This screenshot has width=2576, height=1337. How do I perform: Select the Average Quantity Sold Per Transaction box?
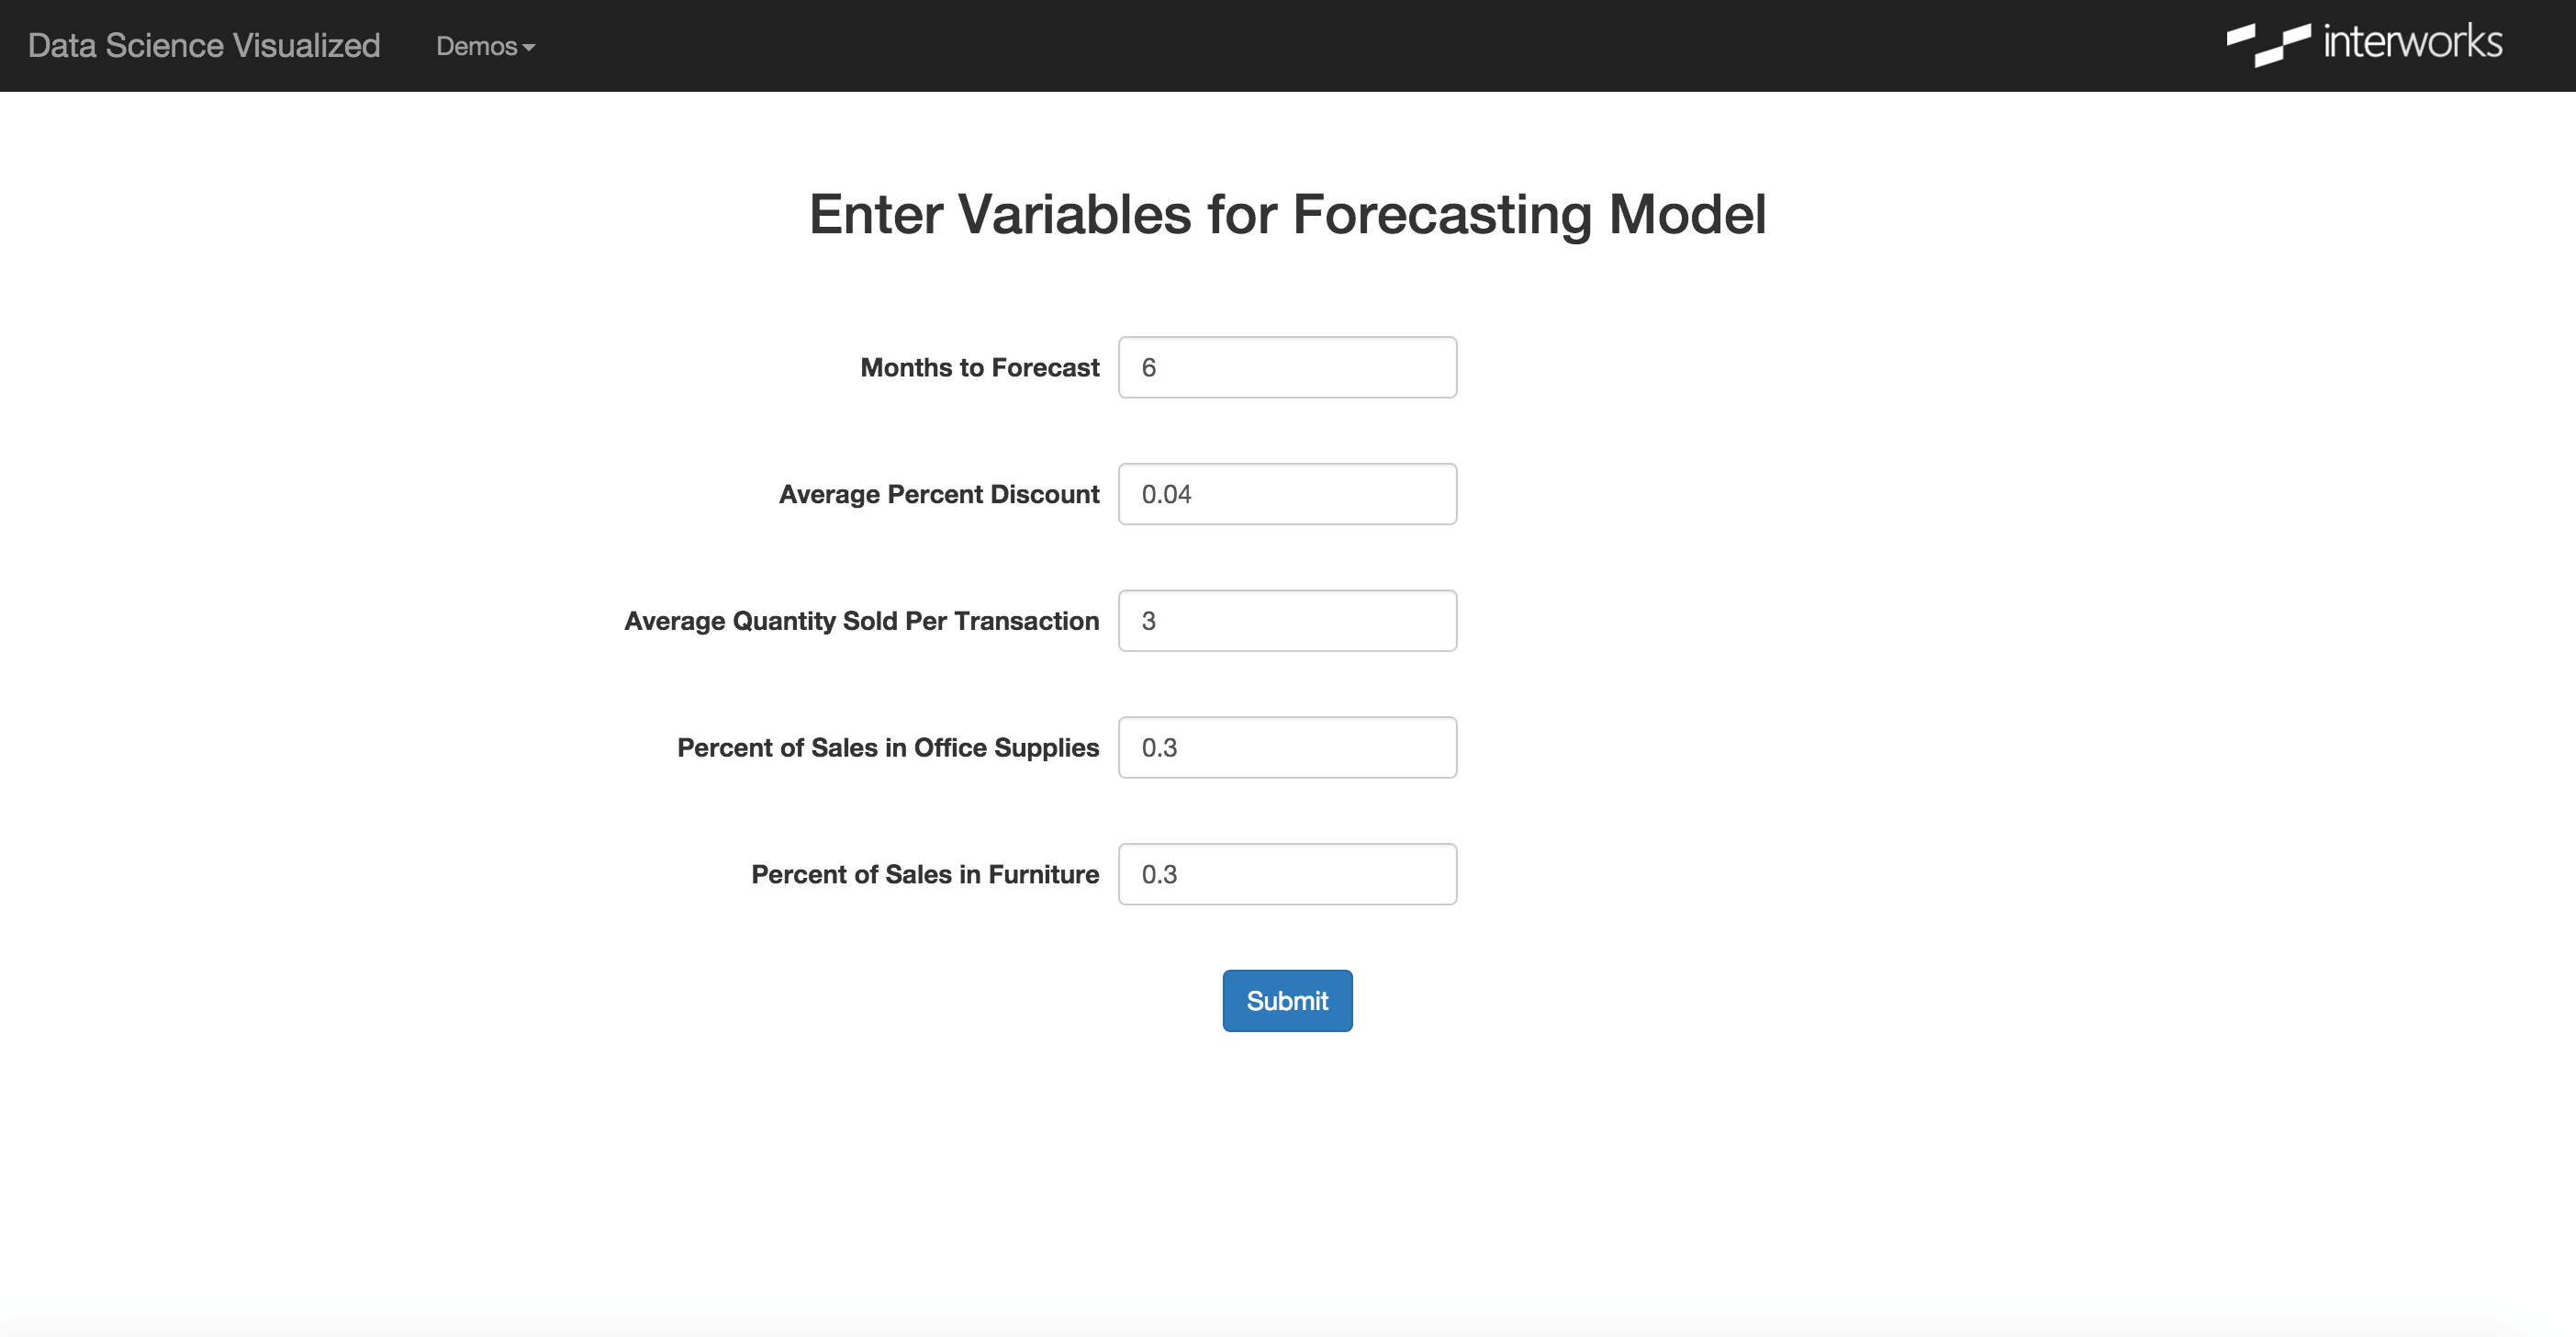[1287, 621]
